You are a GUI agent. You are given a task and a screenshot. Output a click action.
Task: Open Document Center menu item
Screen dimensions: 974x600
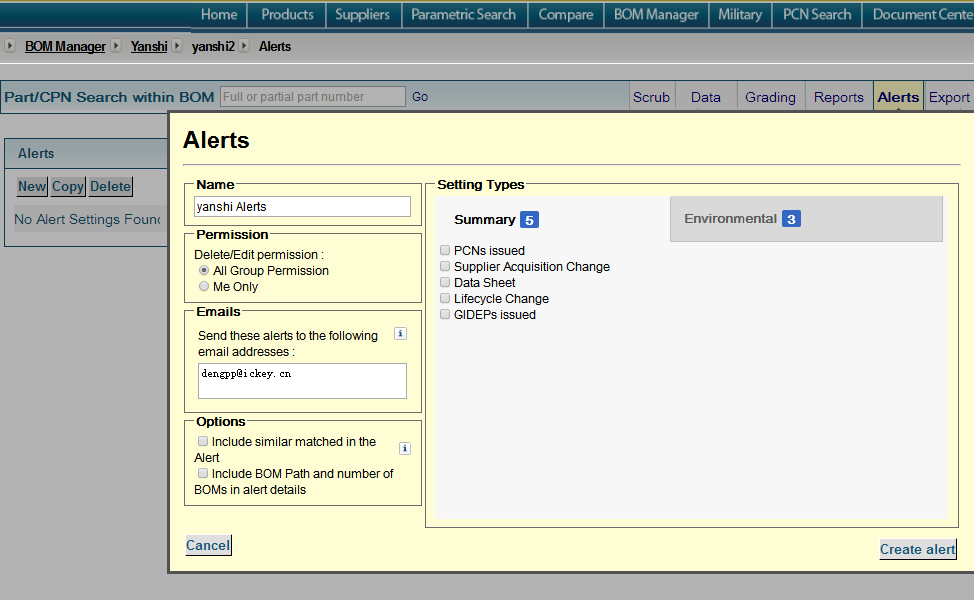[921, 14]
